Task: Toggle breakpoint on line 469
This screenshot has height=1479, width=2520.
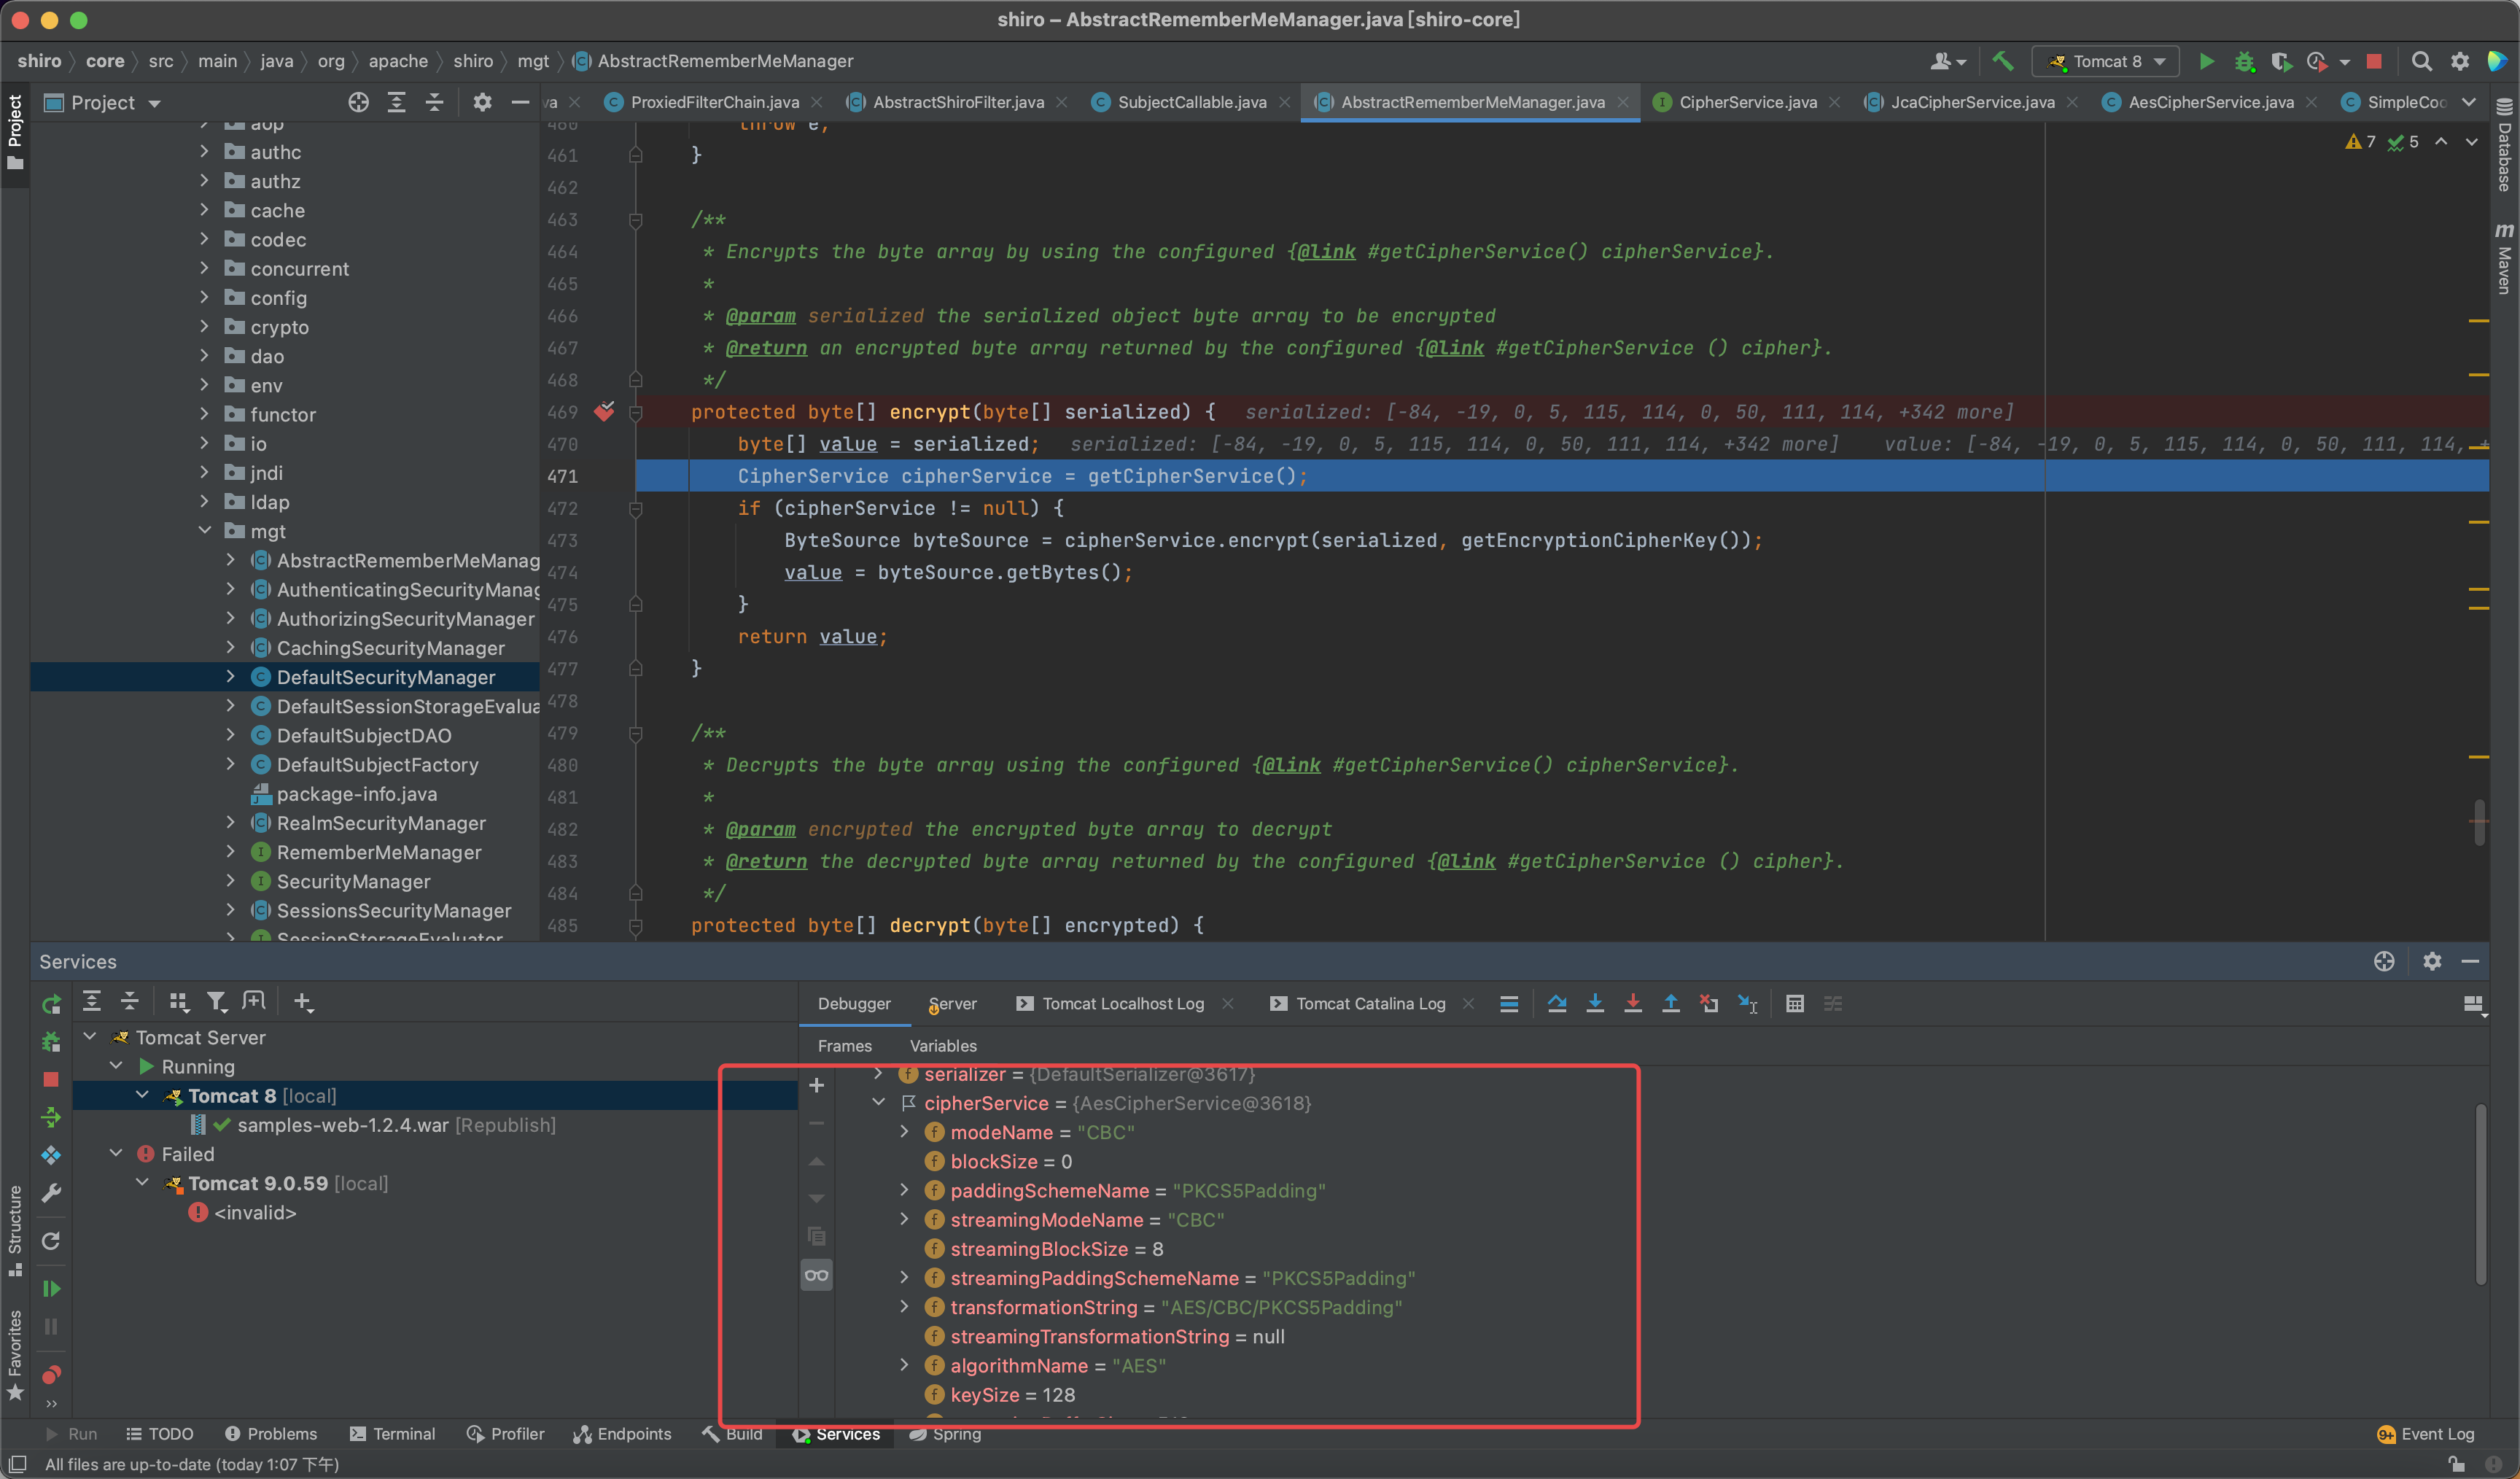Action: (x=604, y=412)
